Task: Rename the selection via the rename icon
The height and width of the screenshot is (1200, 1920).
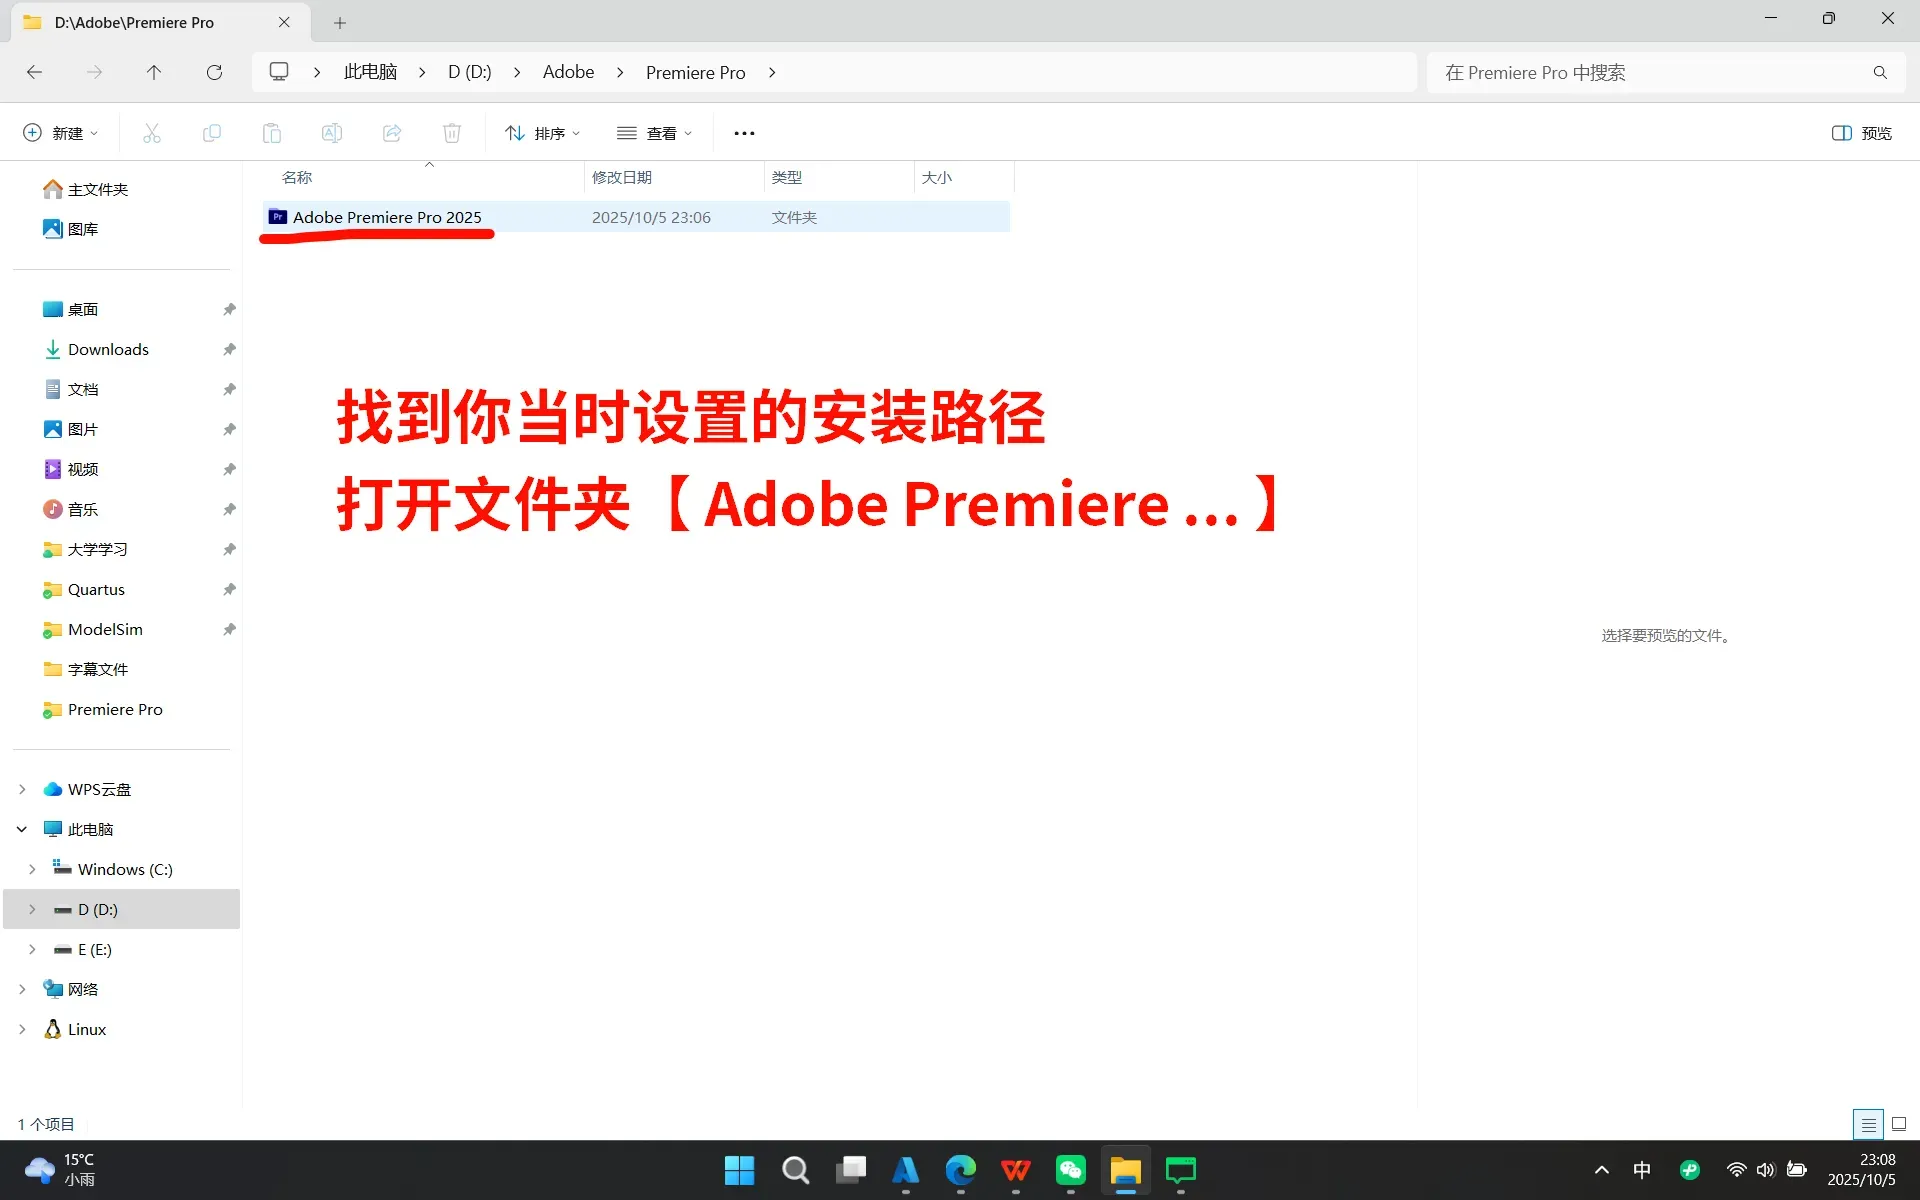Action: [331, 132]
